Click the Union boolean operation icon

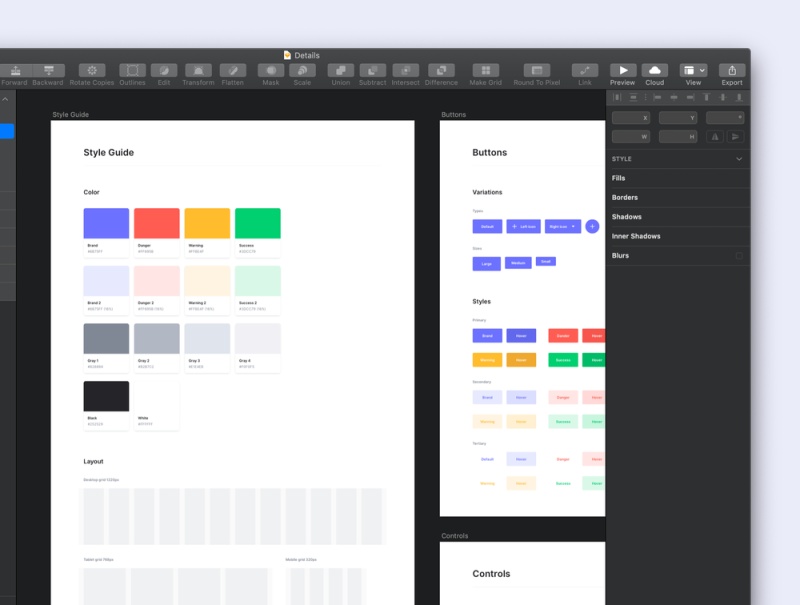click(x=340, y=70)
